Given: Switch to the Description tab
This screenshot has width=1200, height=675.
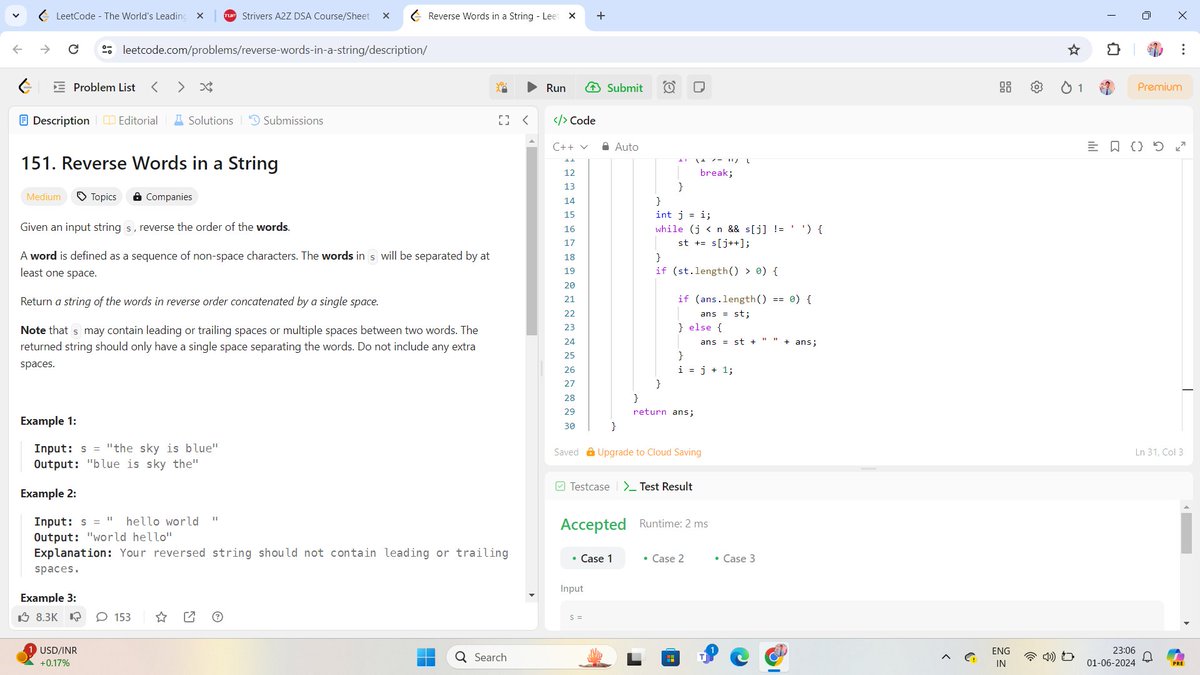Looking at the screenshot, I should (x=54, y=120).
